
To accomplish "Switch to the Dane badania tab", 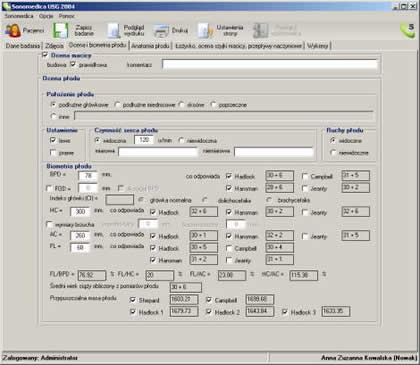I will click(23, 46).
